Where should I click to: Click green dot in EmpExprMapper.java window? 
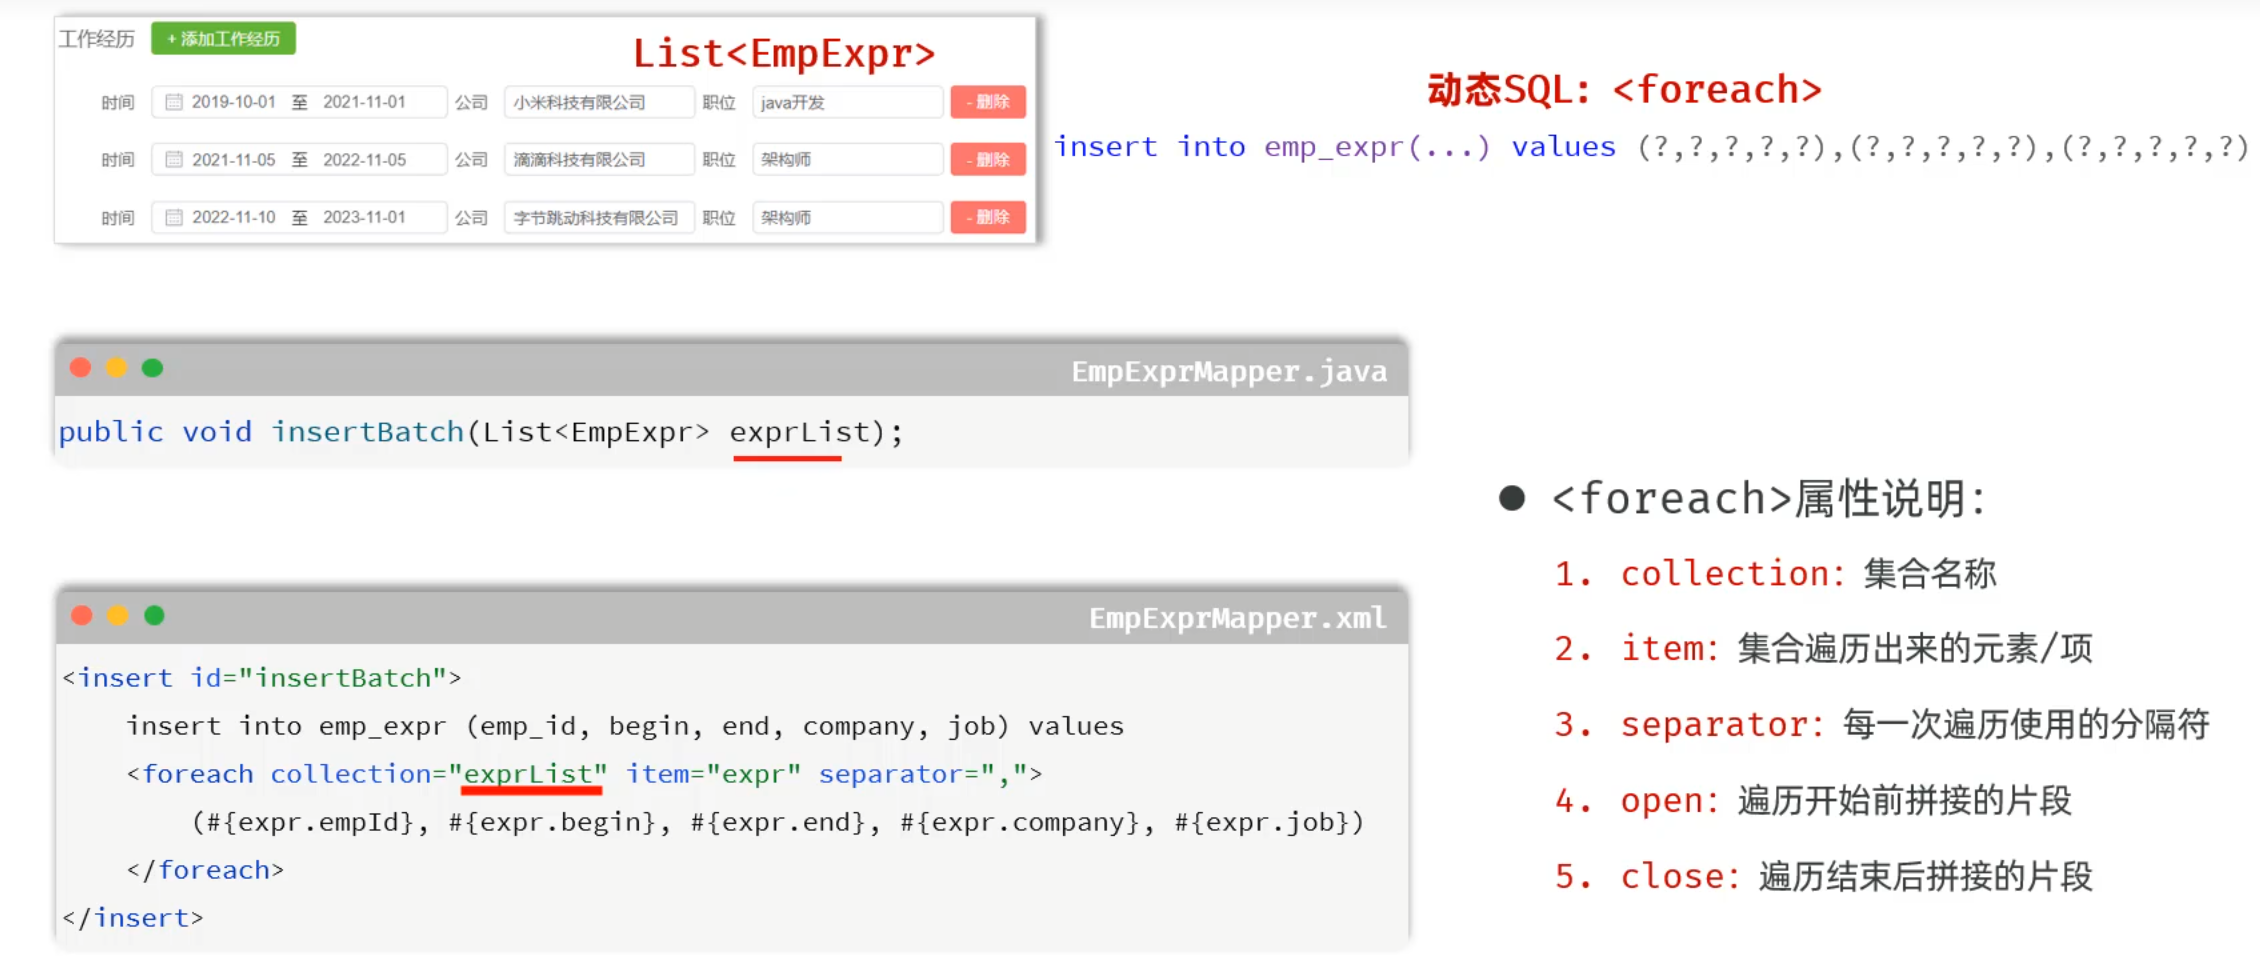pyautogui.click(x=153, y=368)
